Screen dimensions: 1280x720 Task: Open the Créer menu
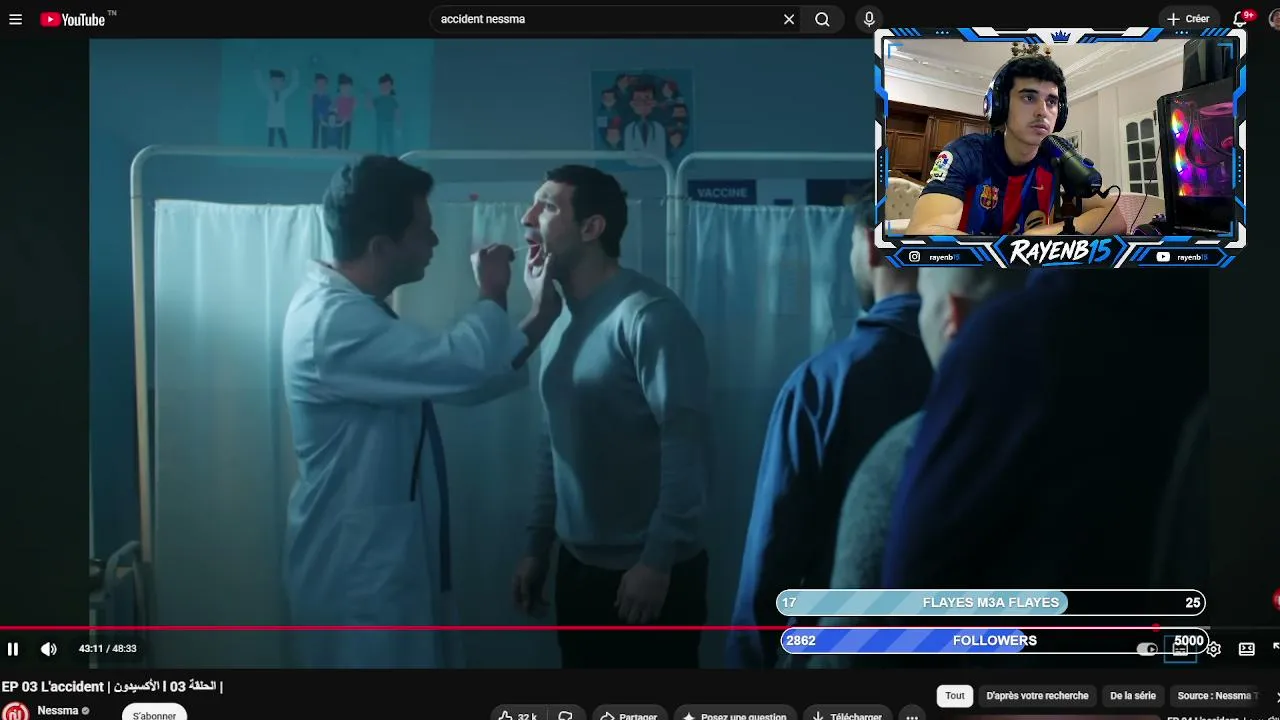(1188, 19)
